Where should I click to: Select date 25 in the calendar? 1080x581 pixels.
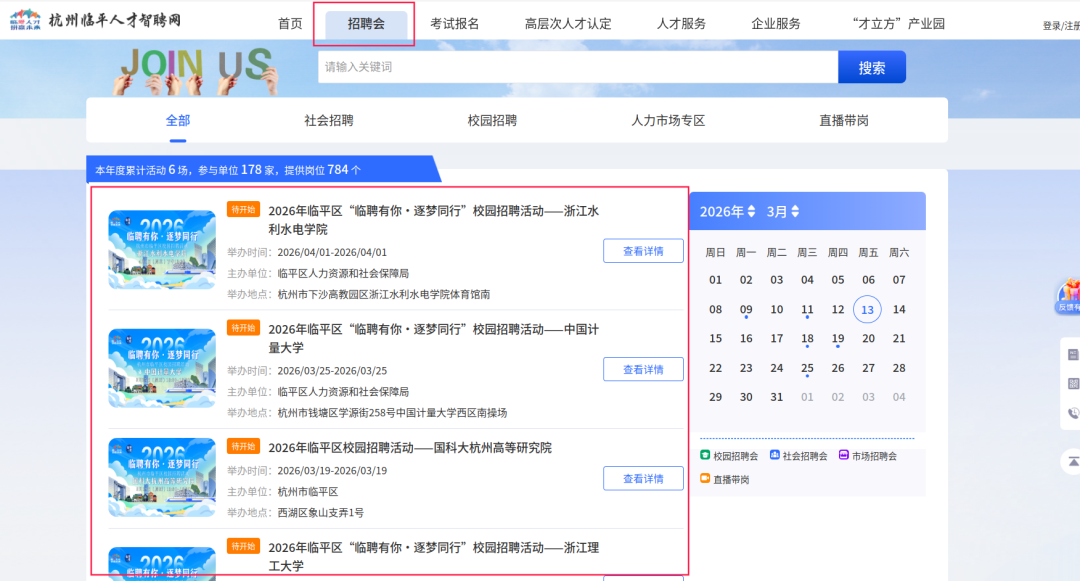[x=807, y=368]
